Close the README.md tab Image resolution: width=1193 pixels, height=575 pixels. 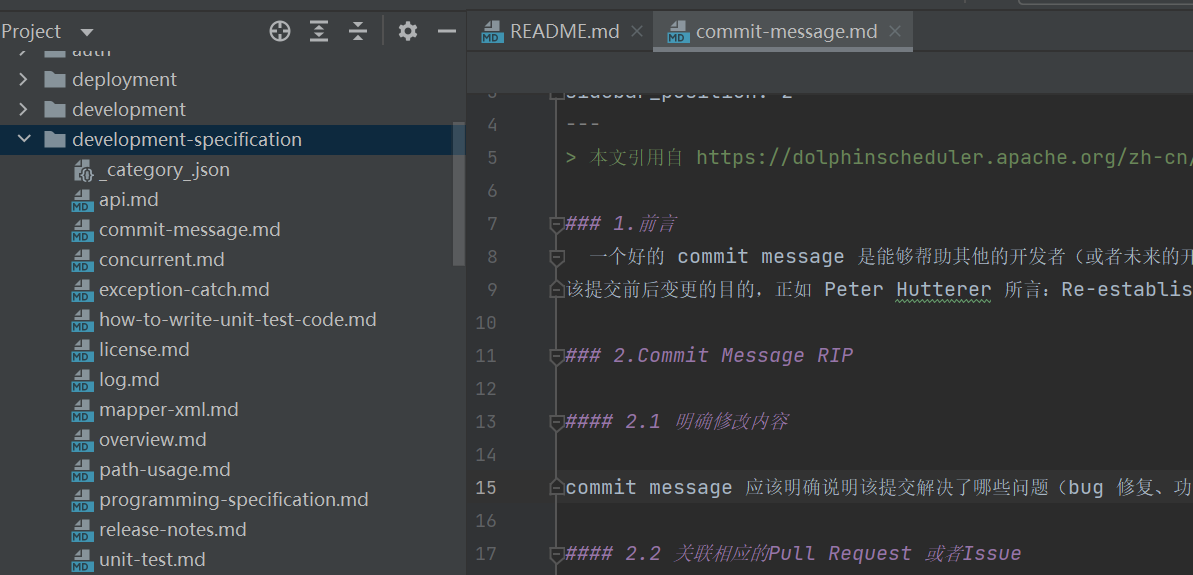(637, 31)
